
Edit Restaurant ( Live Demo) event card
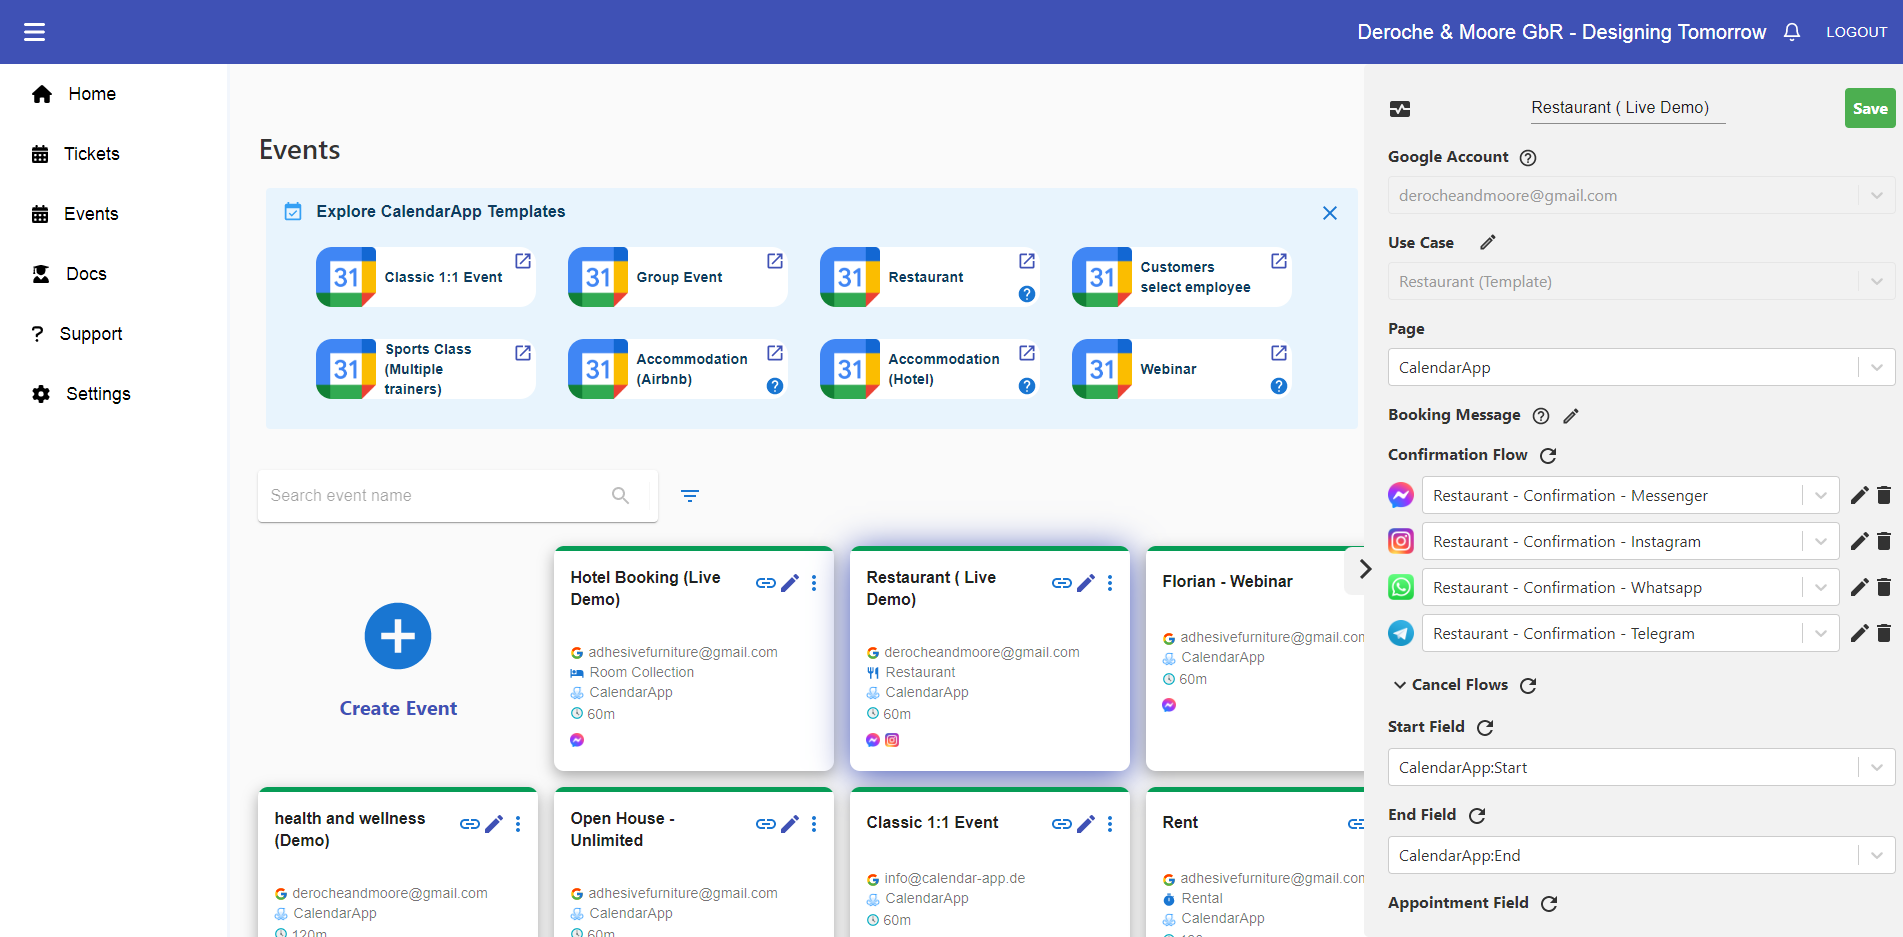(x=1086, y=583)
